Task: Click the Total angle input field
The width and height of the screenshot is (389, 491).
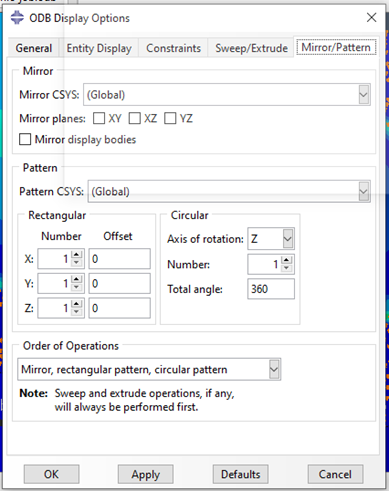Action: tap(271, 289)
